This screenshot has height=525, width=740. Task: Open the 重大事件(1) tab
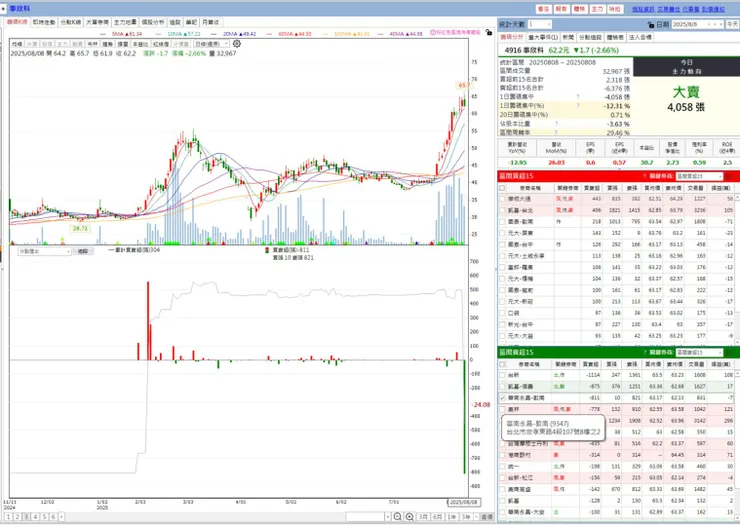tap(543, 37)
